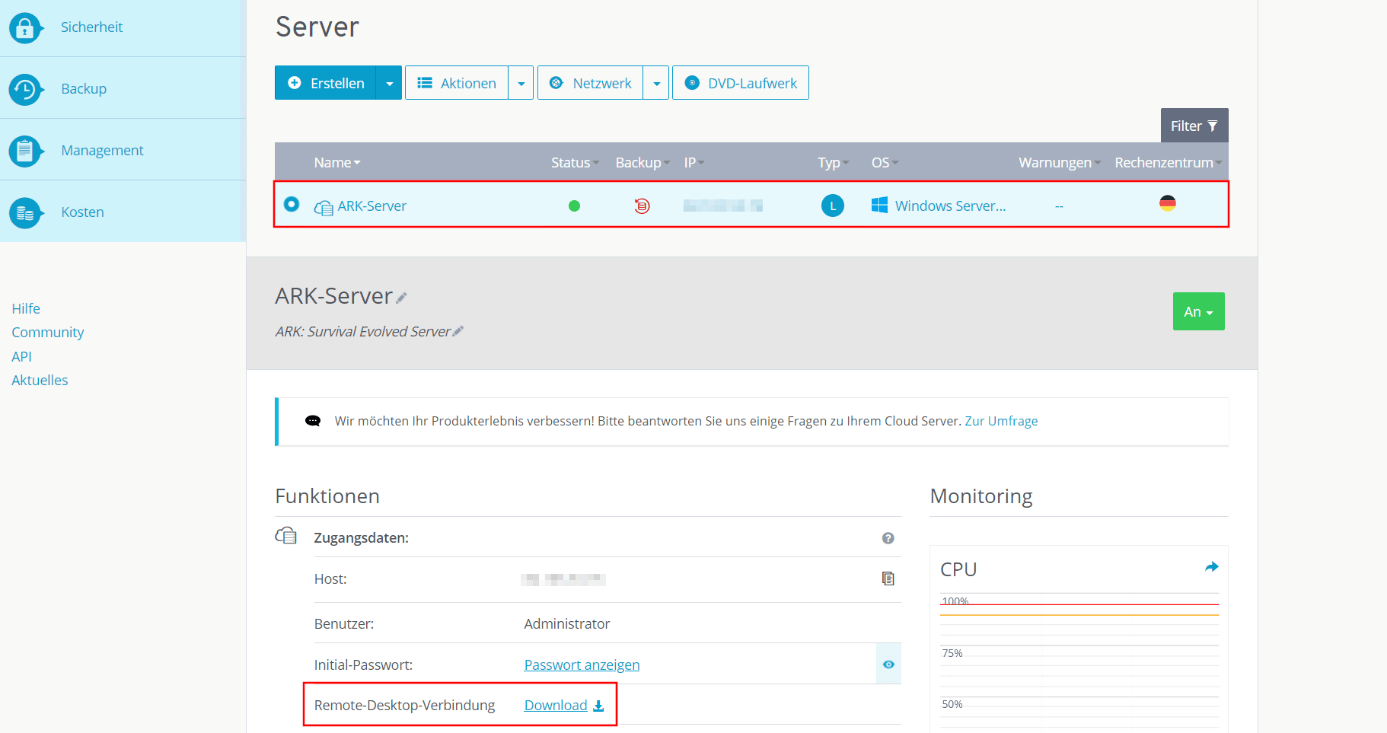Download the Remote-Desktop-Verbindung file
The width and height of the screenshot is (1387, 733).
(x=564, y=705)
